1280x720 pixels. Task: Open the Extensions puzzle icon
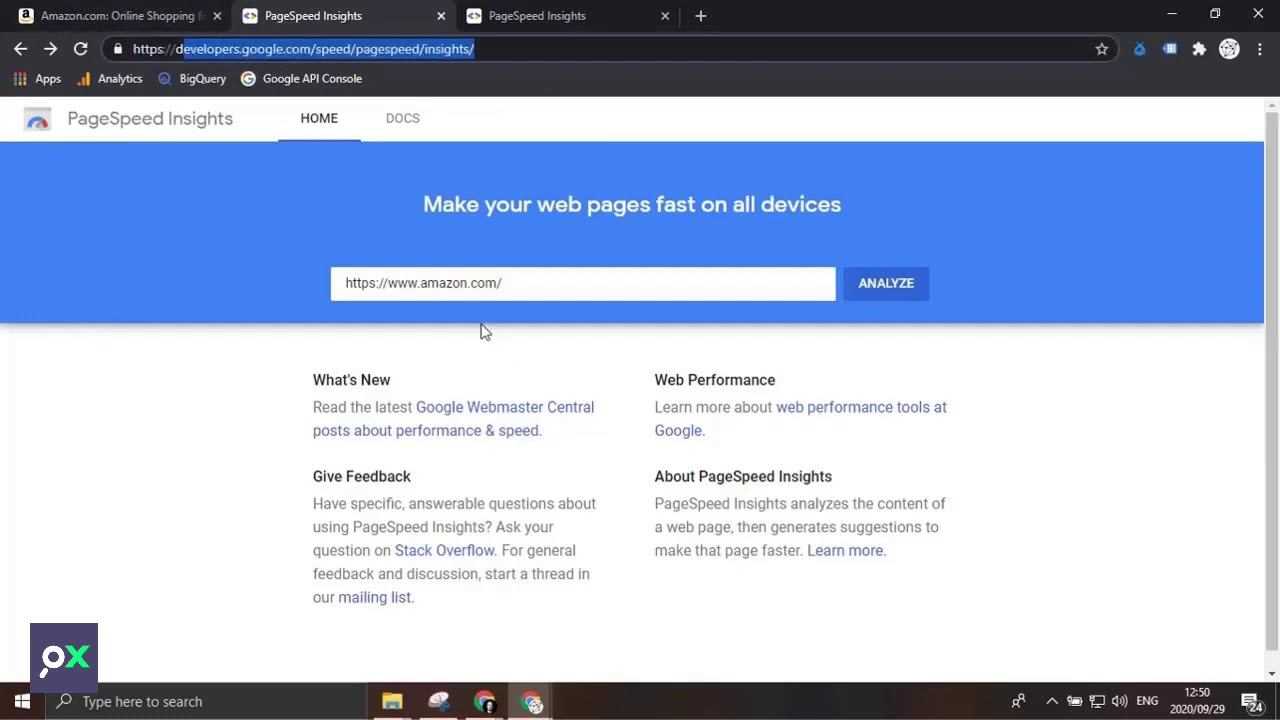click(1199, 48)
